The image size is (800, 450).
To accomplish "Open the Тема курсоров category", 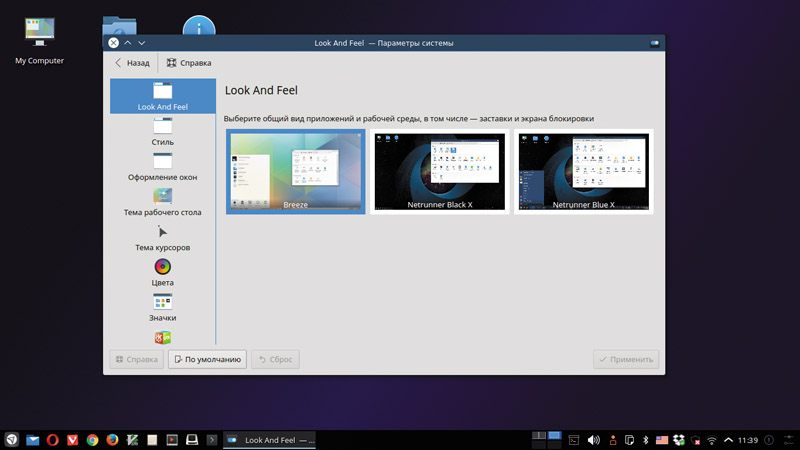I will tap(163, 237).
